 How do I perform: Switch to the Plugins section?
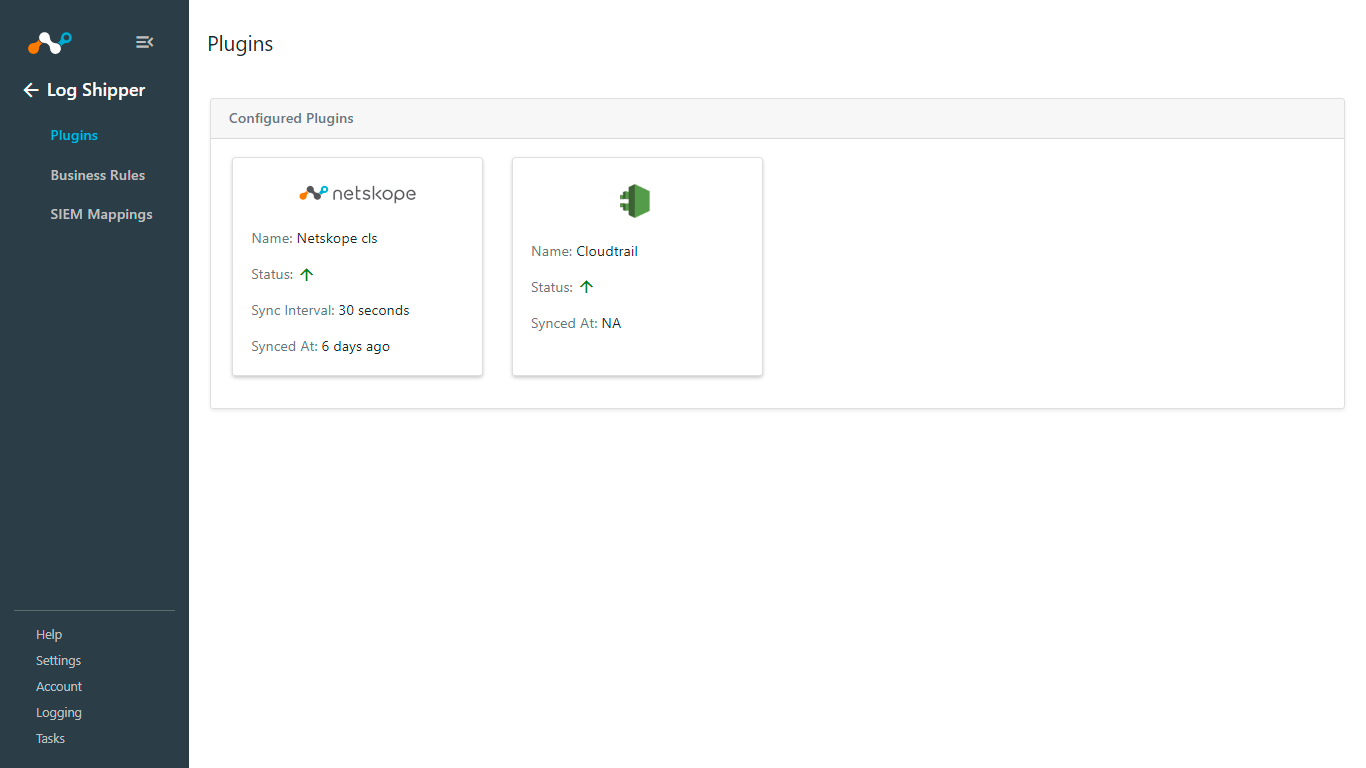pos(74,135)
